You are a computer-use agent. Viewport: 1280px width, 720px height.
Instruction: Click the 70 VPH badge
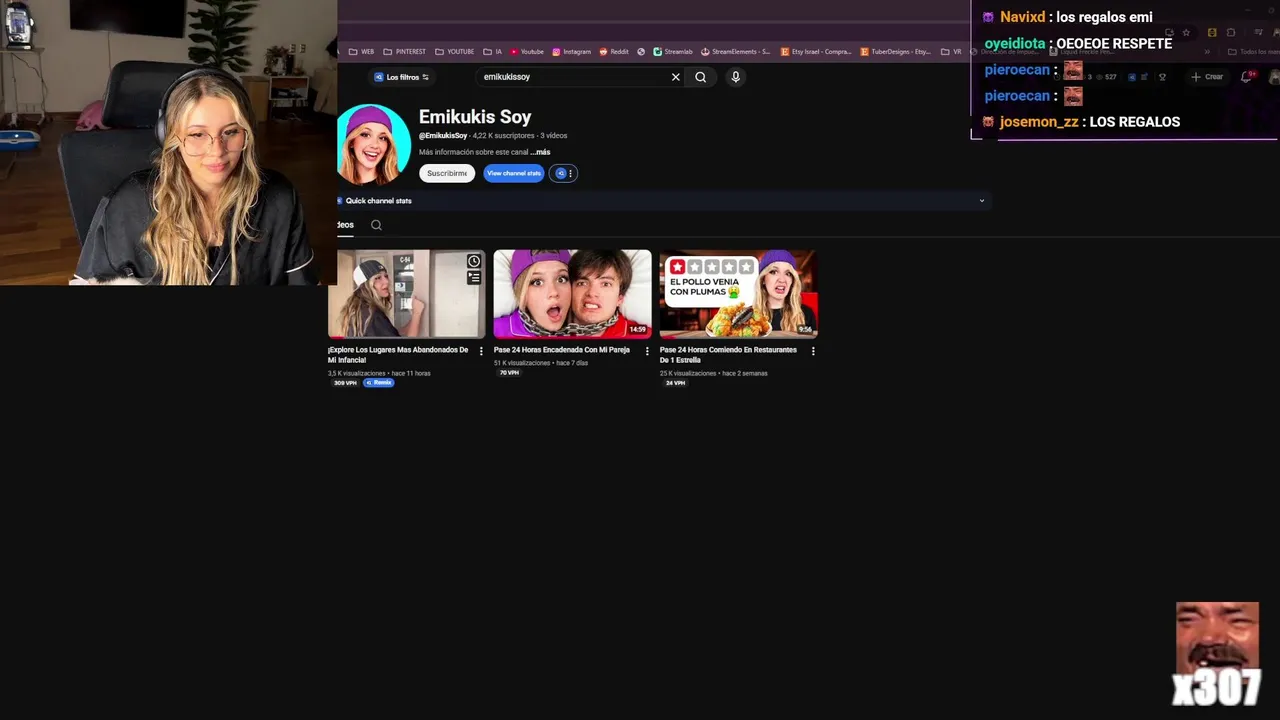click(509, 373)
